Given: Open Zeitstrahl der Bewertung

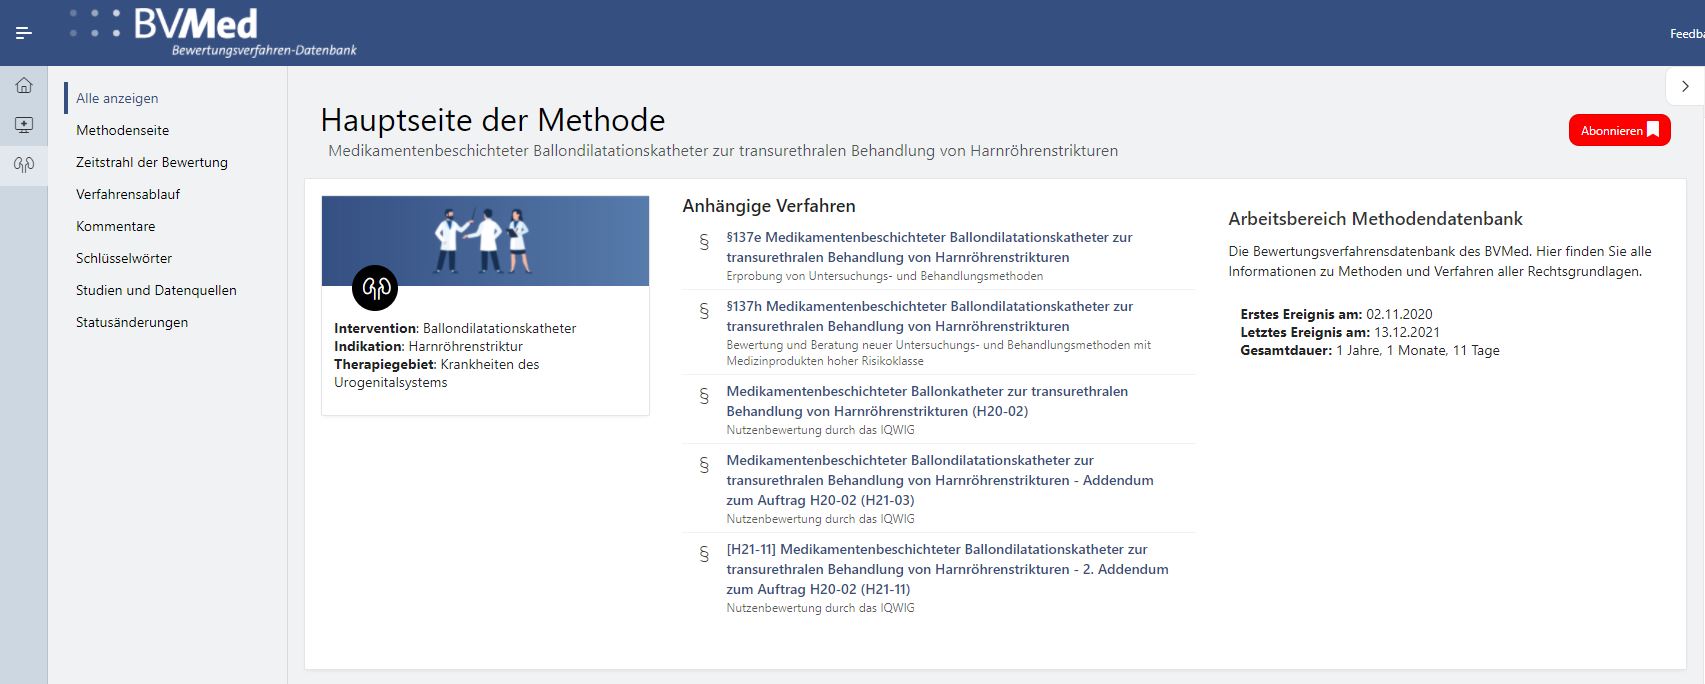Looking at the screenshot, I should [151, 162].
